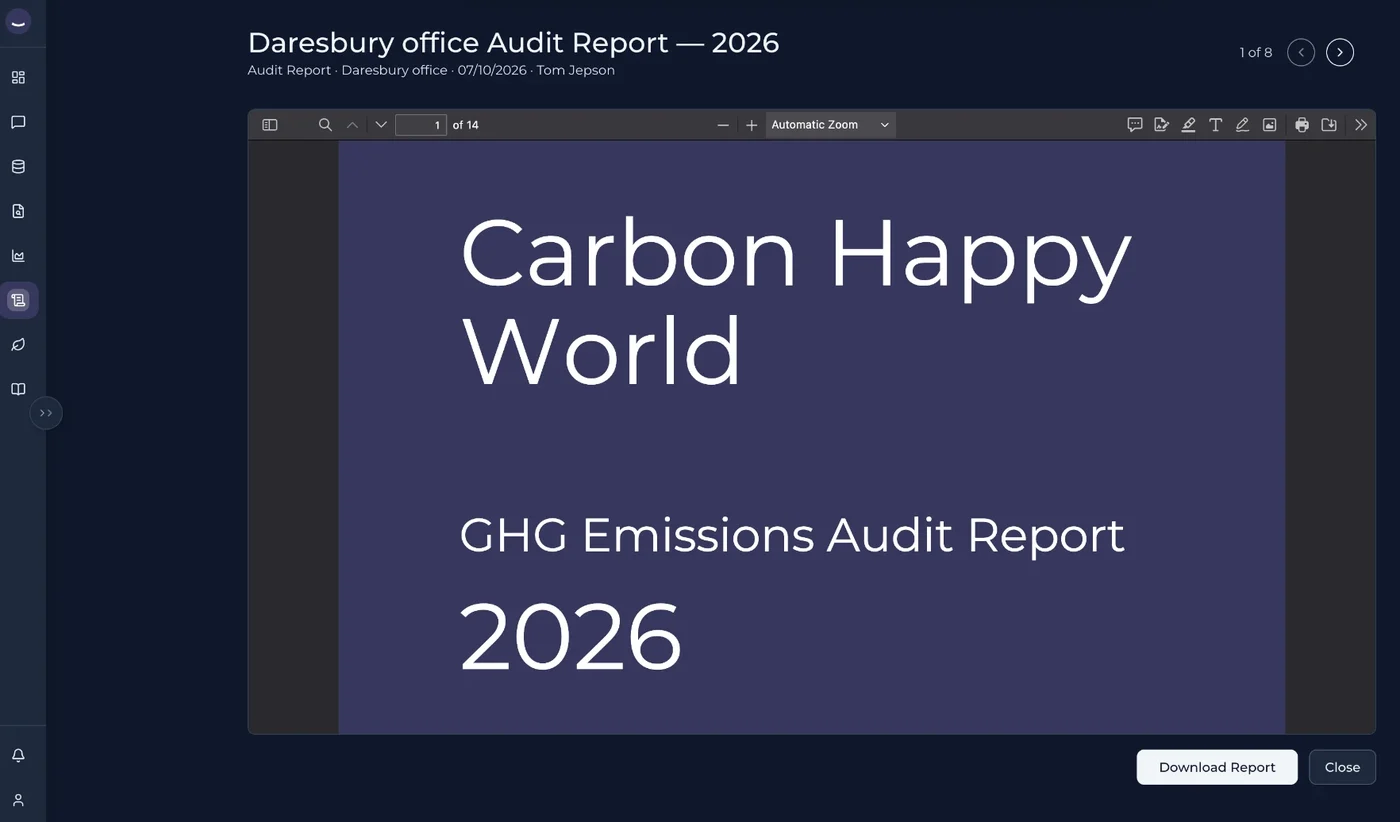This screenshot has height=822, width=1400.
Task: Open the Automatic Zoom dropdown
Action: [x=830, y=125]
